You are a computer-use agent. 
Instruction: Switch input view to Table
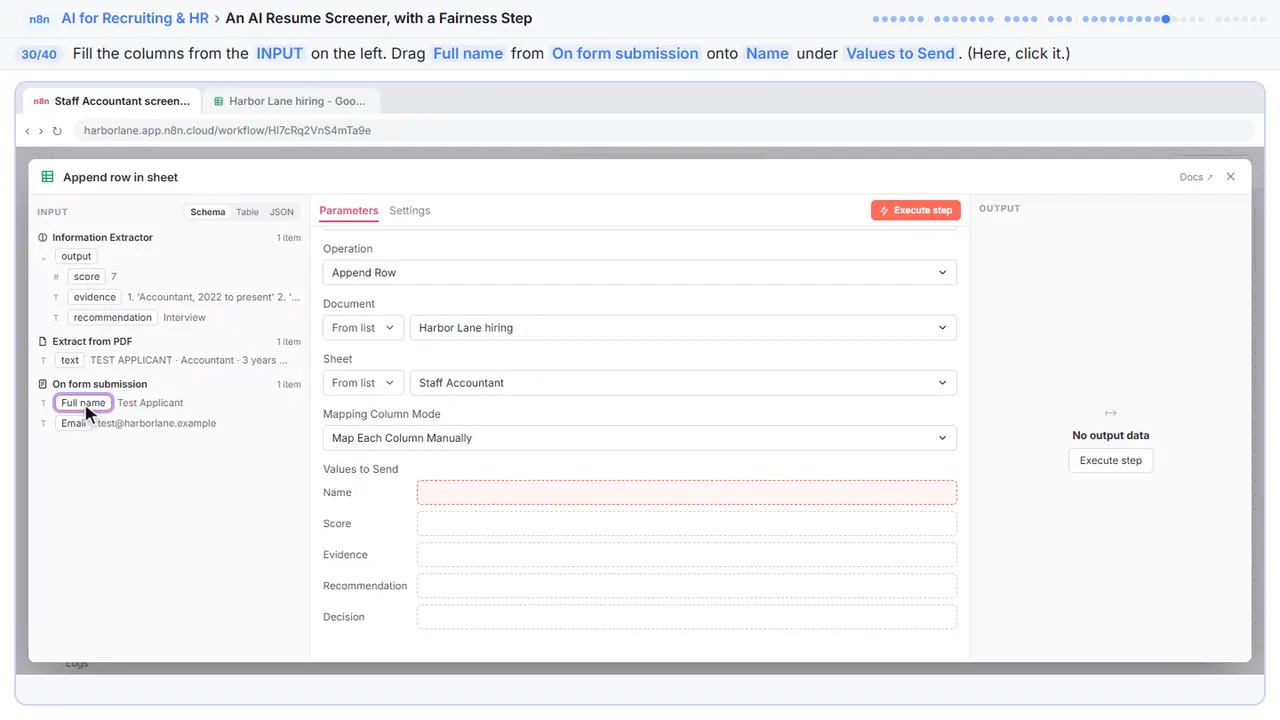pos(247,212)
